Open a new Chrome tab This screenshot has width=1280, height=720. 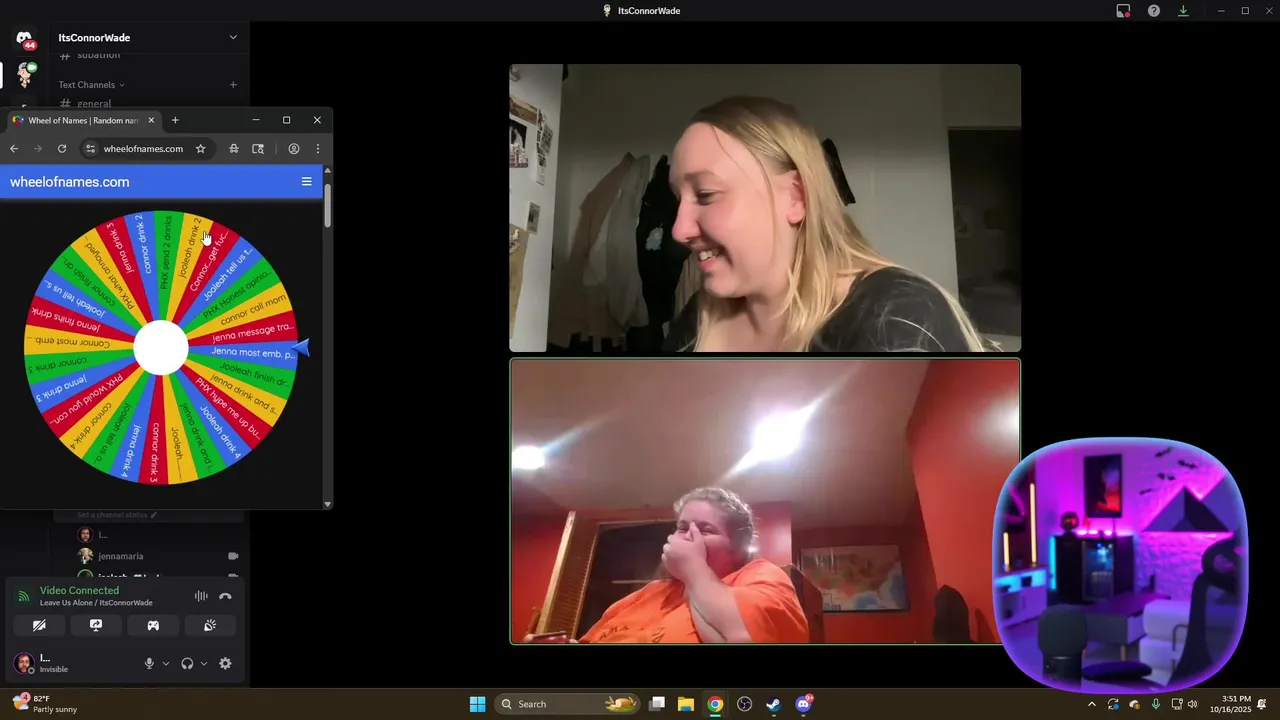tap(175, 120)
